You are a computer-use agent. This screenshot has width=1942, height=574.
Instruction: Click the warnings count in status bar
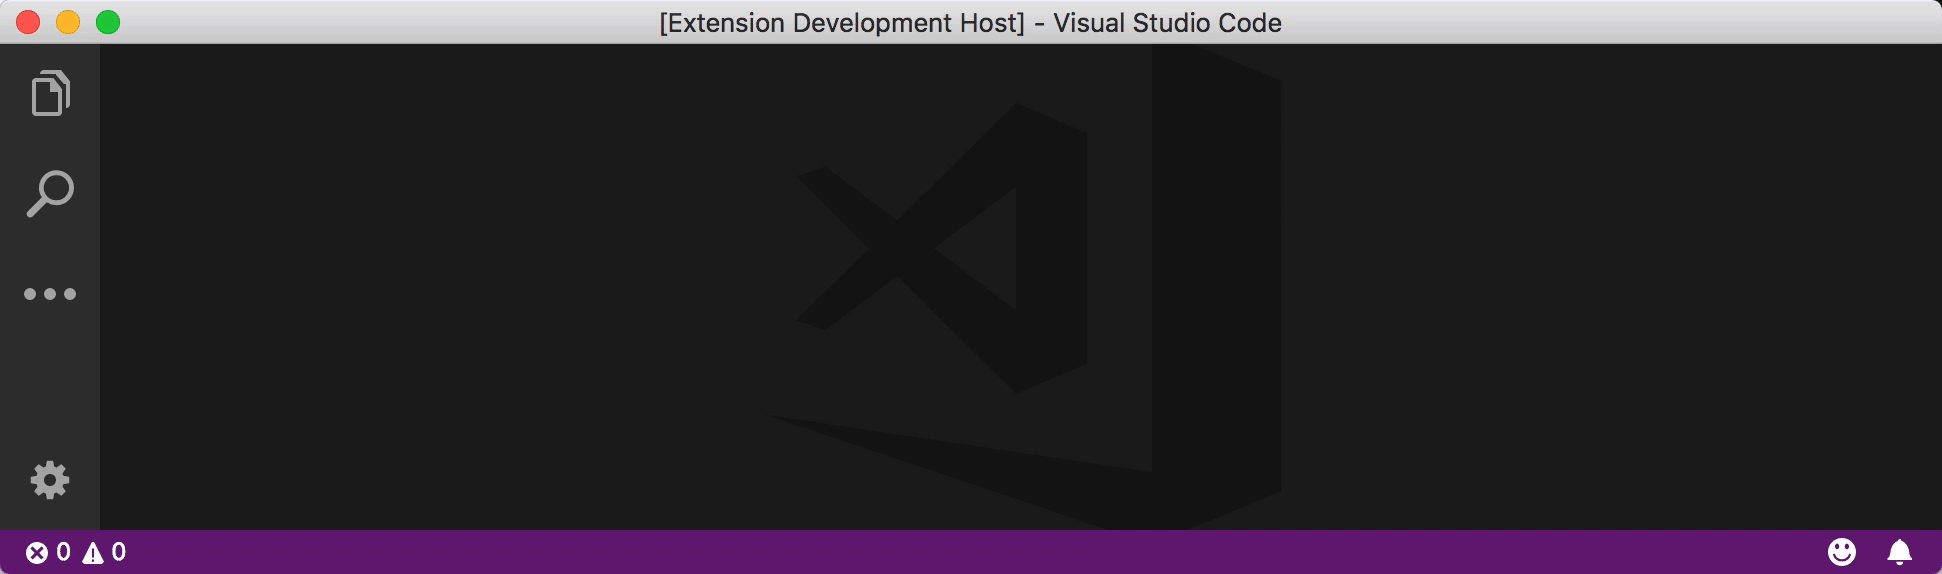[104, 552]
